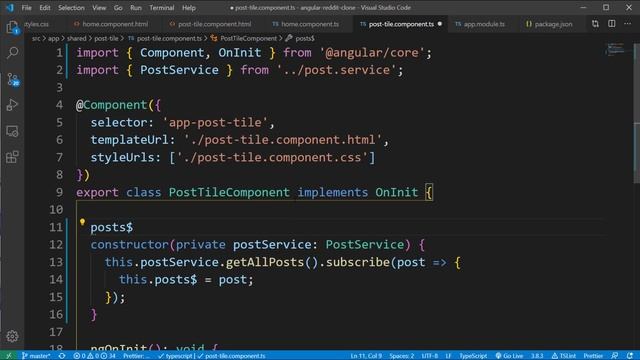Click the unsaved dot on post-tile.component.ts tab
640x360 pixels.
(x=440, y=24)
